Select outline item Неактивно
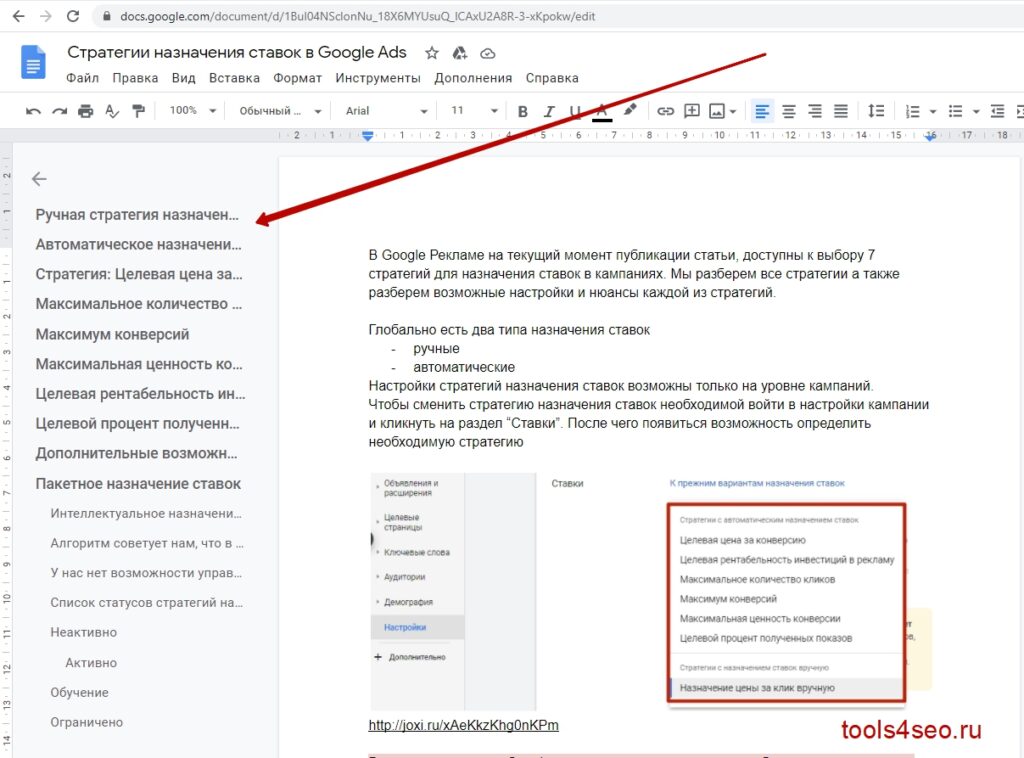The height and width of the screenshot is (758, 1024). pyautogui.click(x=84, y=633)
